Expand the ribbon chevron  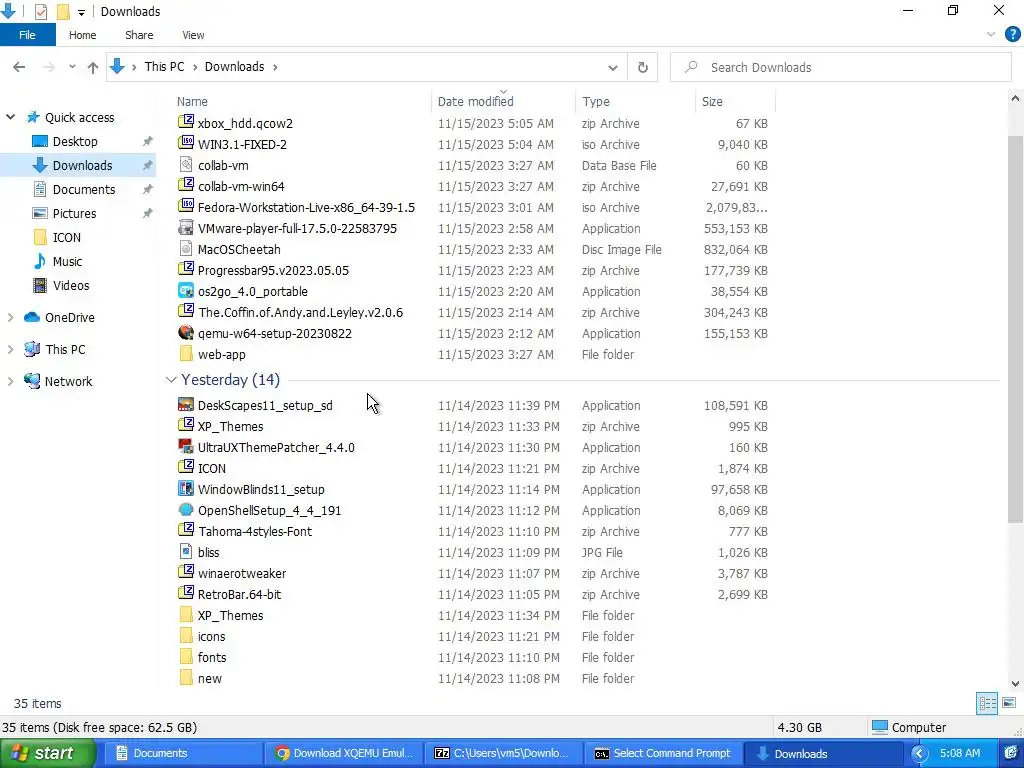(991, 35)
